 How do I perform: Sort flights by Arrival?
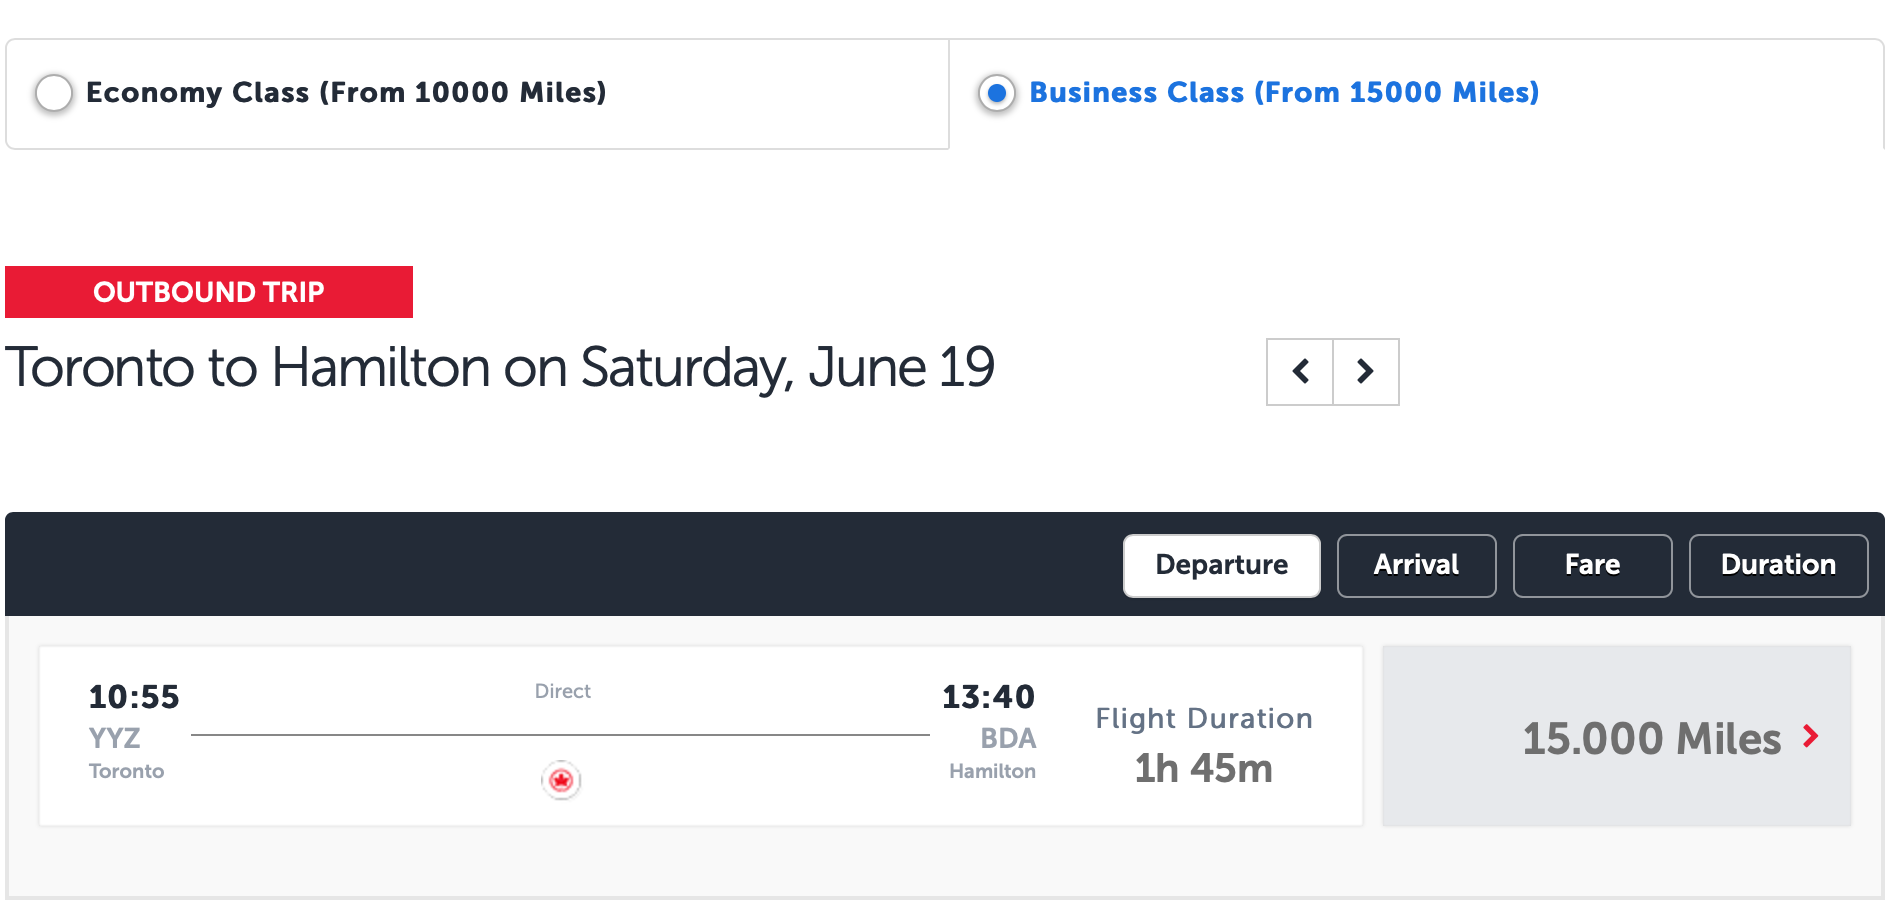(1417, 566)
